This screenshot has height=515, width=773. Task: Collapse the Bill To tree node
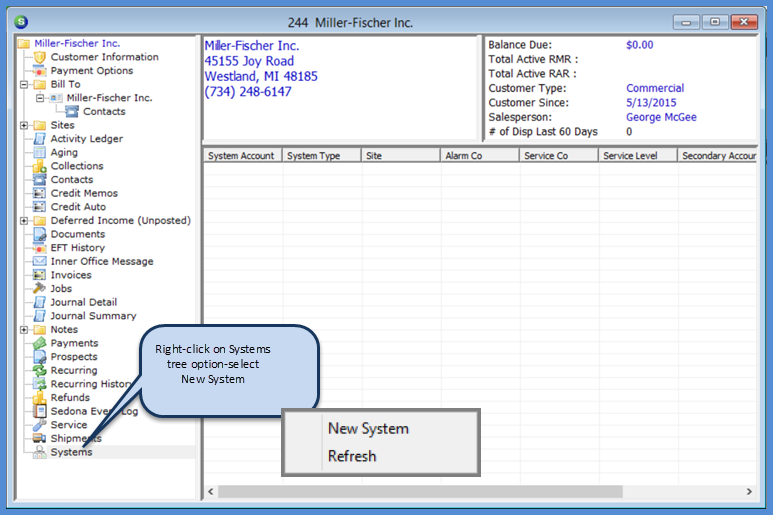[x=24, y=84]
